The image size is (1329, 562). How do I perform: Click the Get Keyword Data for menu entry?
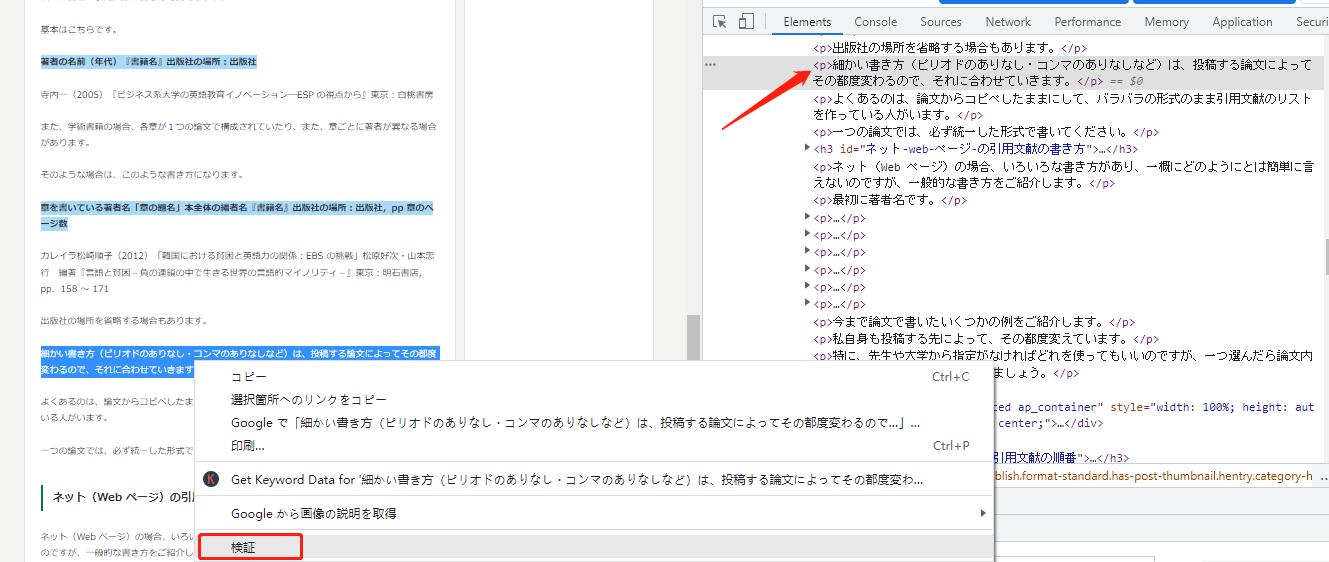[594, 480]
